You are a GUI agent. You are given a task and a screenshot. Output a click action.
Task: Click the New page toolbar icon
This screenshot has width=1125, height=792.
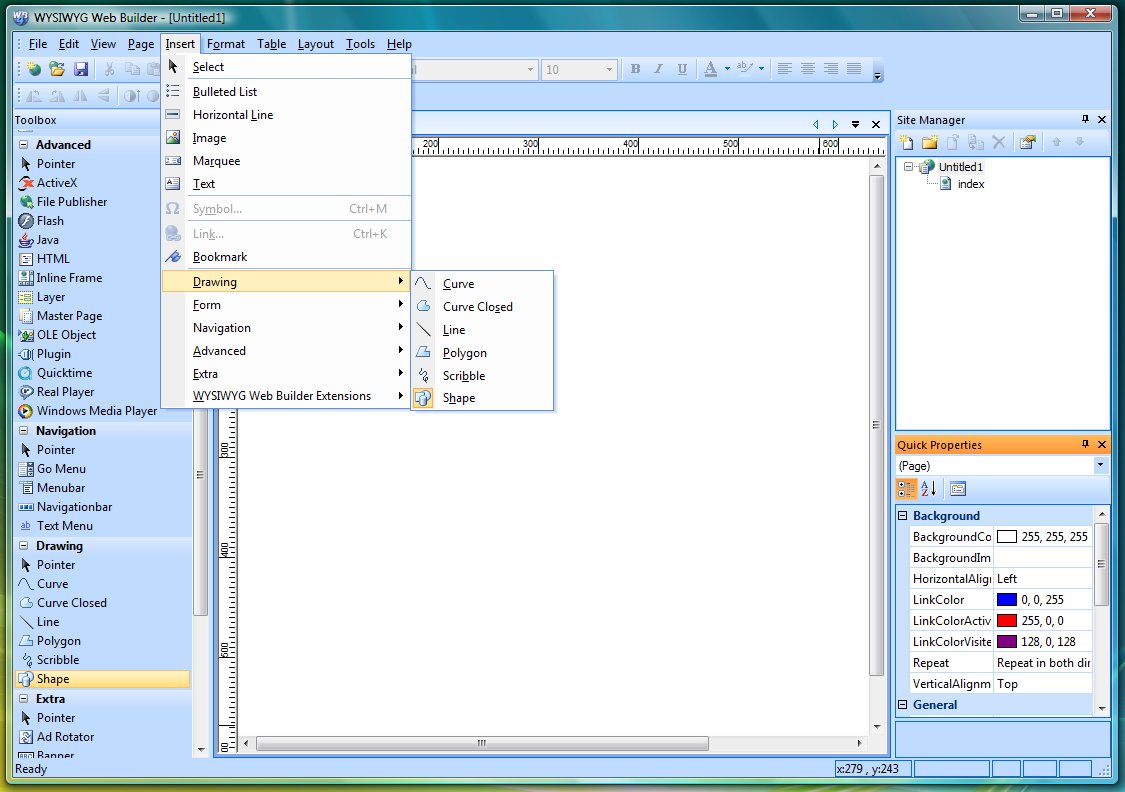34,69
